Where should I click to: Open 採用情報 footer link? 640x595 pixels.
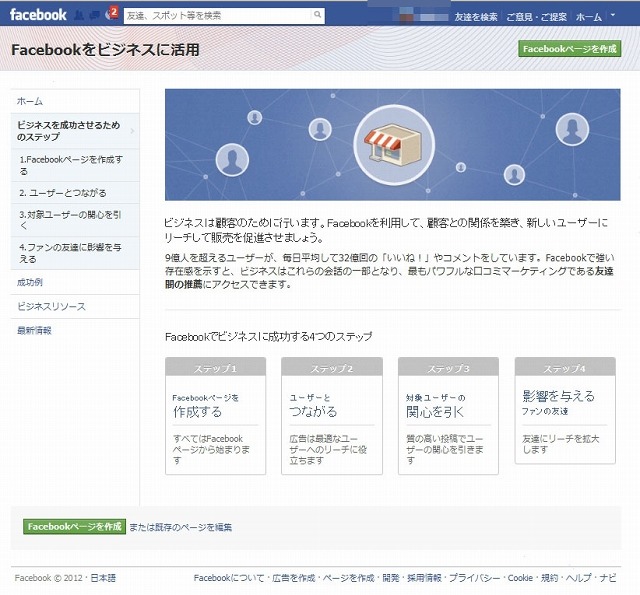[x=424, y=578]
